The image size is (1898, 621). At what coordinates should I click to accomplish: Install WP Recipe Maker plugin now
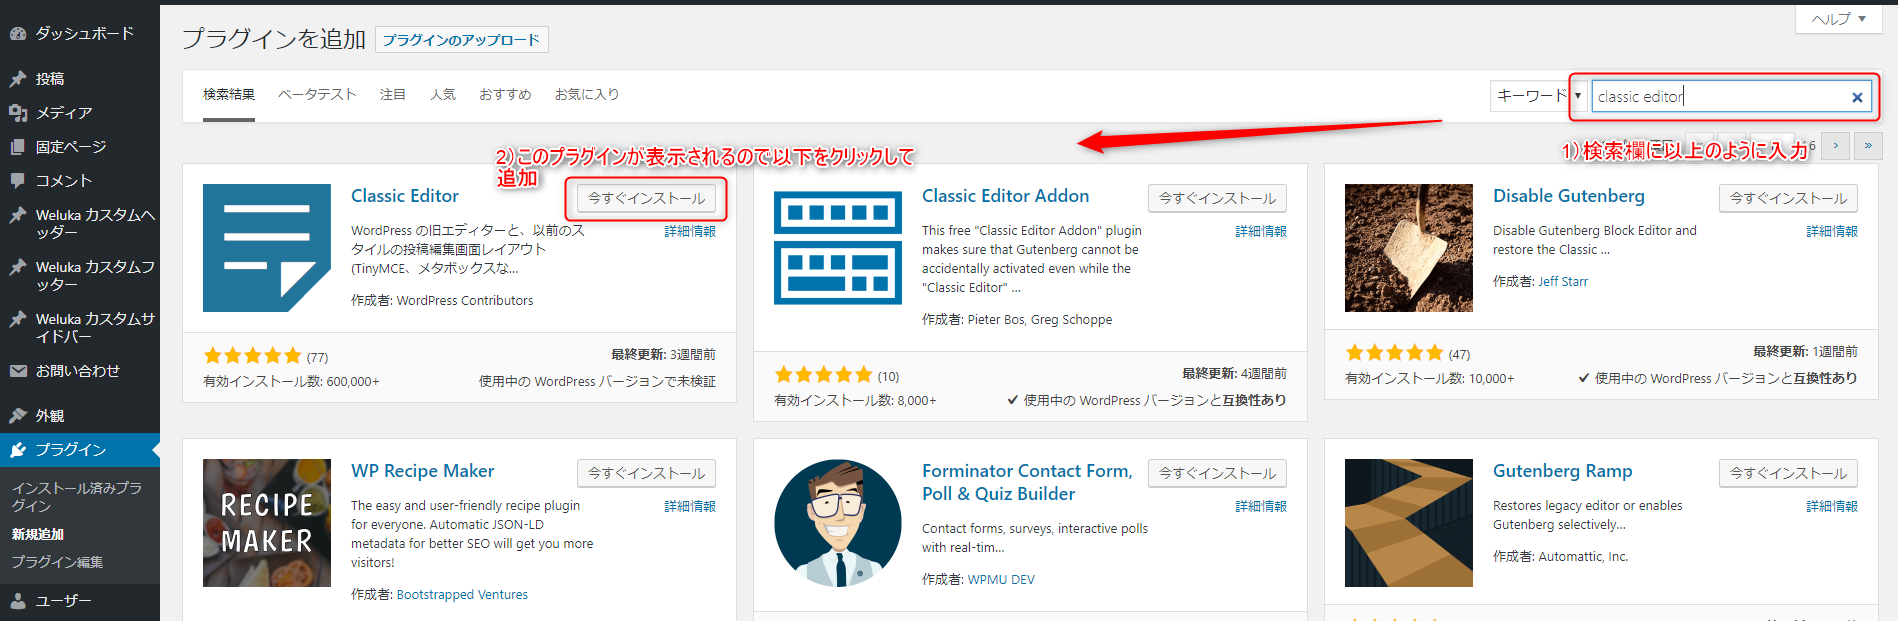[x=646, y=473]
